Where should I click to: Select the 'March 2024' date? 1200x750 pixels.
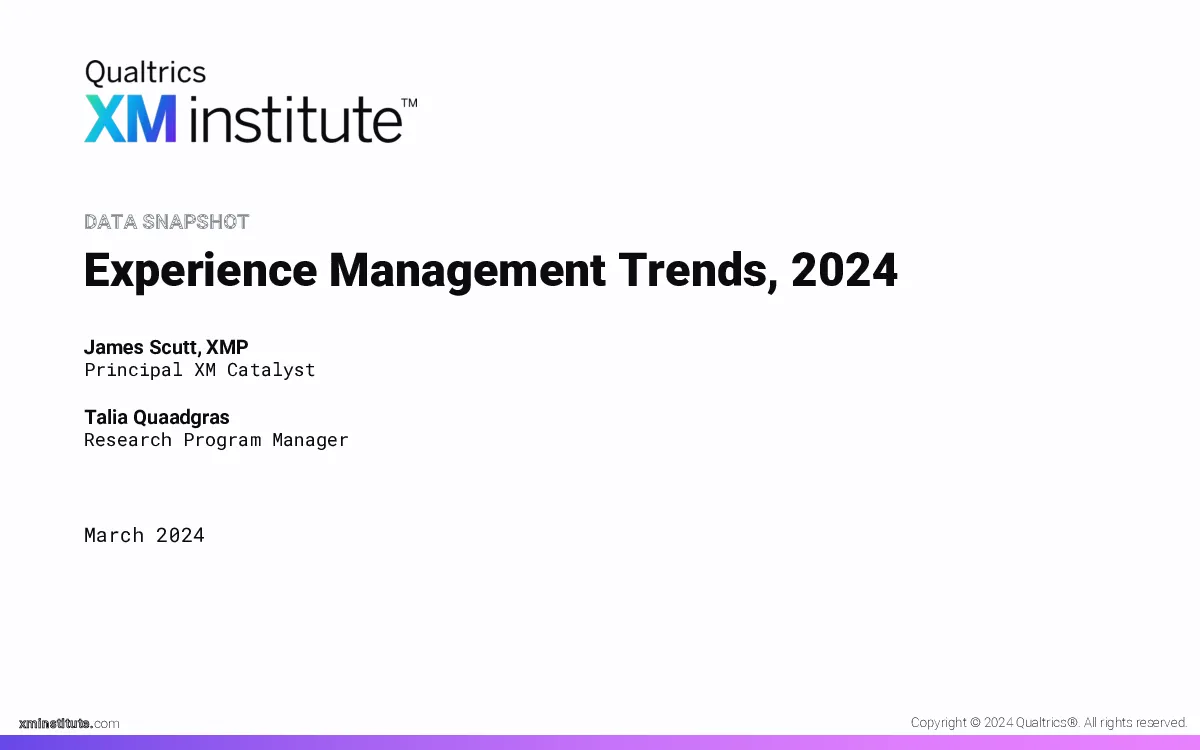144,535
